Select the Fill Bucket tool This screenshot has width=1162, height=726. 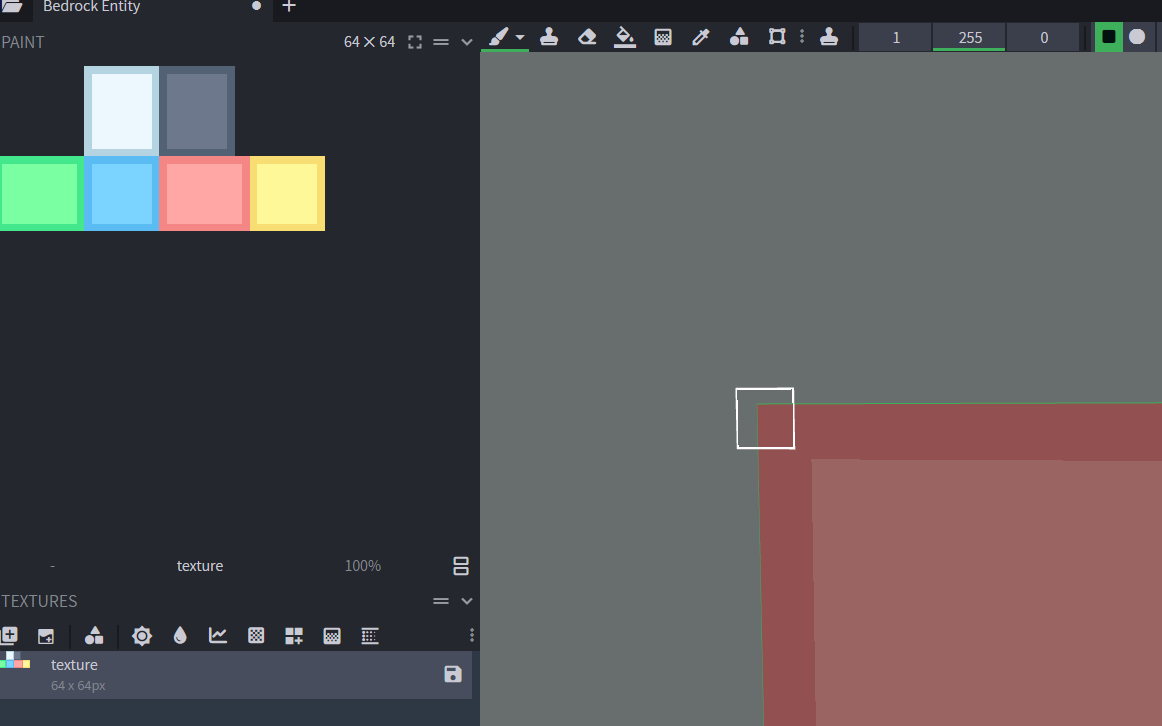(x=624, y=37)
